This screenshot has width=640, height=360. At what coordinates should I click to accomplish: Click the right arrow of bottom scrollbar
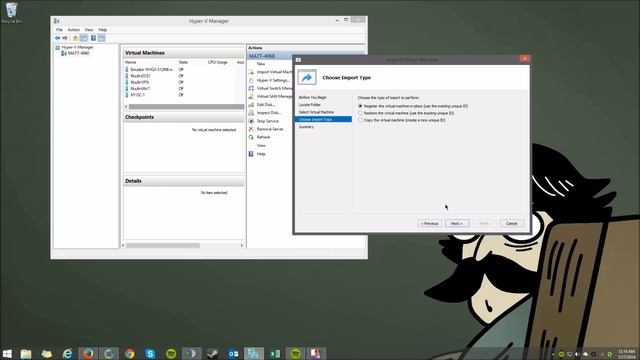[242, 245]
